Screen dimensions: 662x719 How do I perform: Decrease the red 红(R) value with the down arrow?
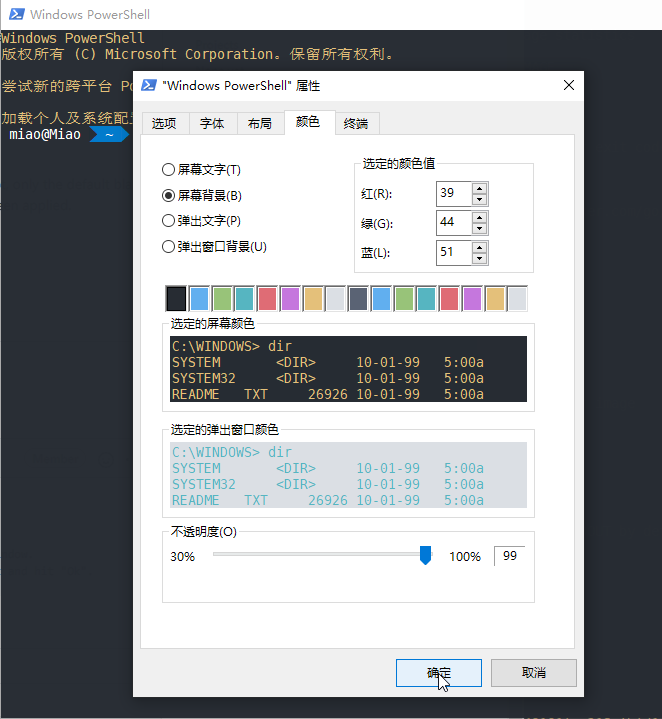[480, 199]
